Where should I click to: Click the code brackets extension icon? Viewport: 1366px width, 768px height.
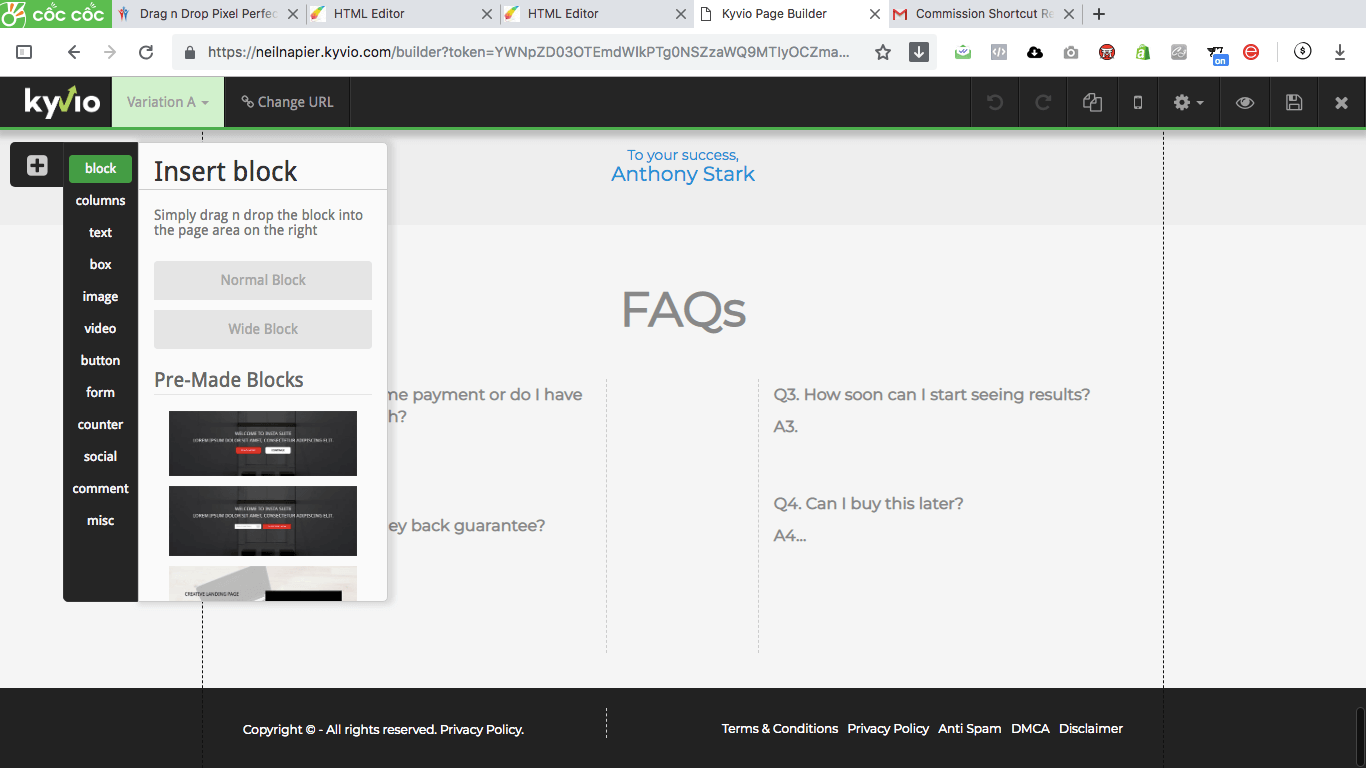pyautogui.click(x=999, y=52)
